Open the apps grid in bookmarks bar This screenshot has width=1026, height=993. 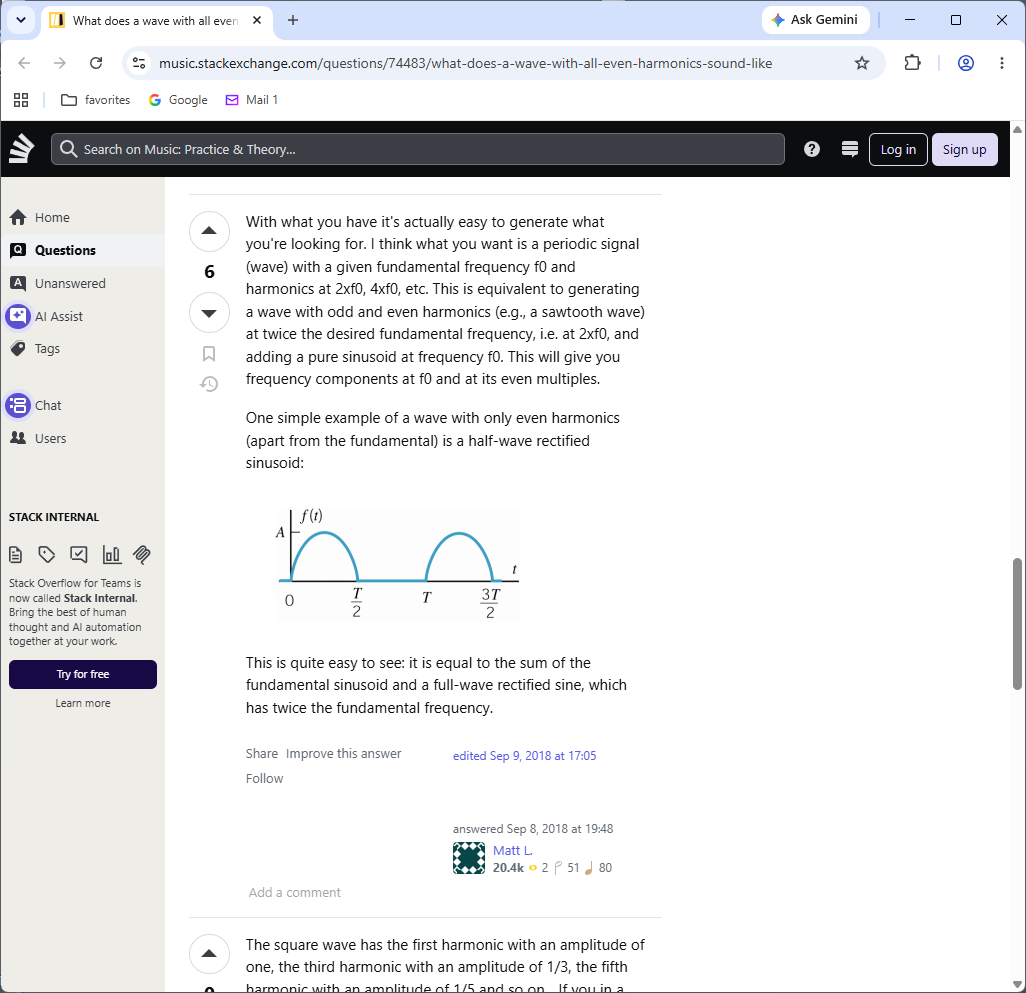(21, 99)
